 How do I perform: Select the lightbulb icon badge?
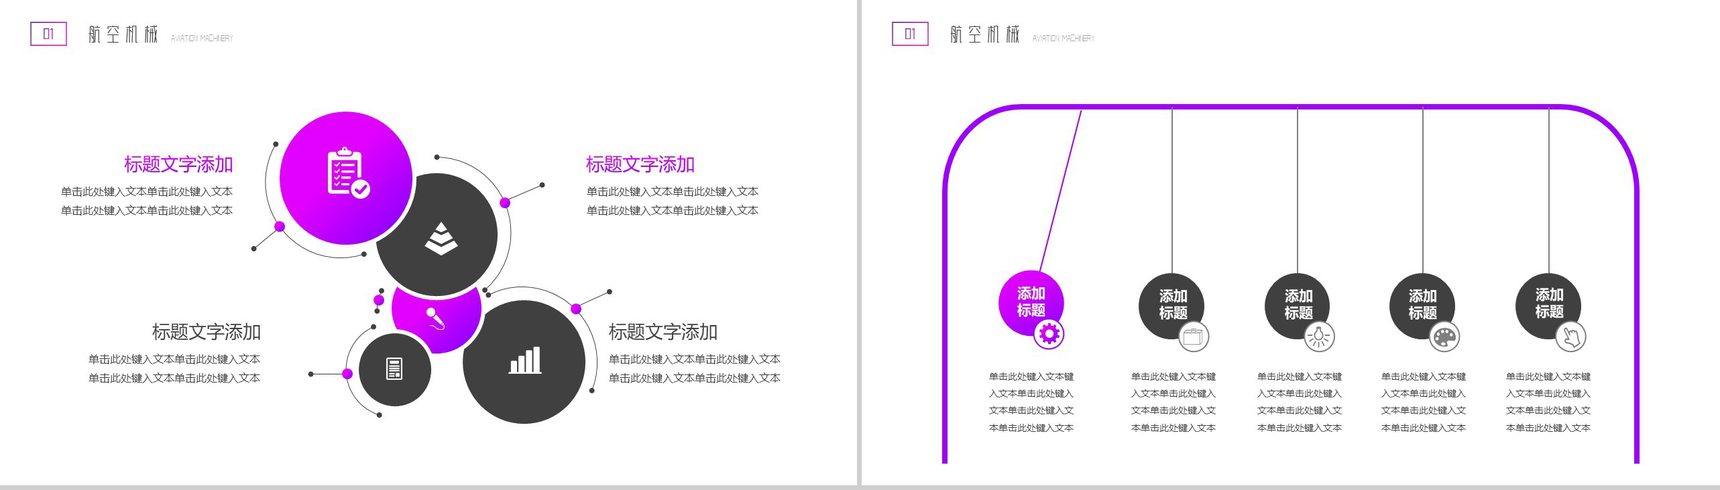[1319, 337]
